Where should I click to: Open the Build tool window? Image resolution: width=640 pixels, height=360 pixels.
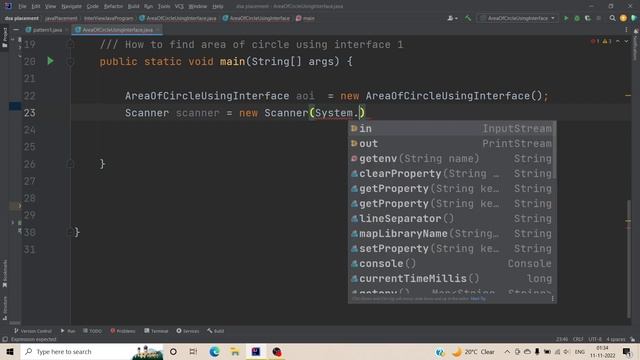215,331
